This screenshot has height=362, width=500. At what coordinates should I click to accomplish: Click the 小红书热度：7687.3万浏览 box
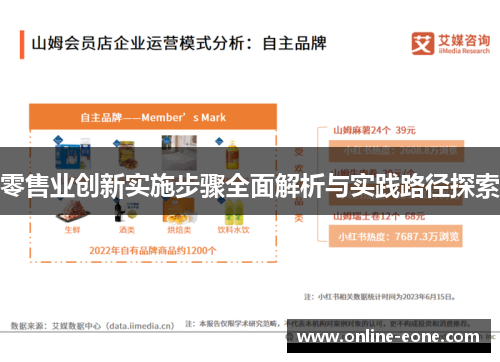tap(396, 236)
